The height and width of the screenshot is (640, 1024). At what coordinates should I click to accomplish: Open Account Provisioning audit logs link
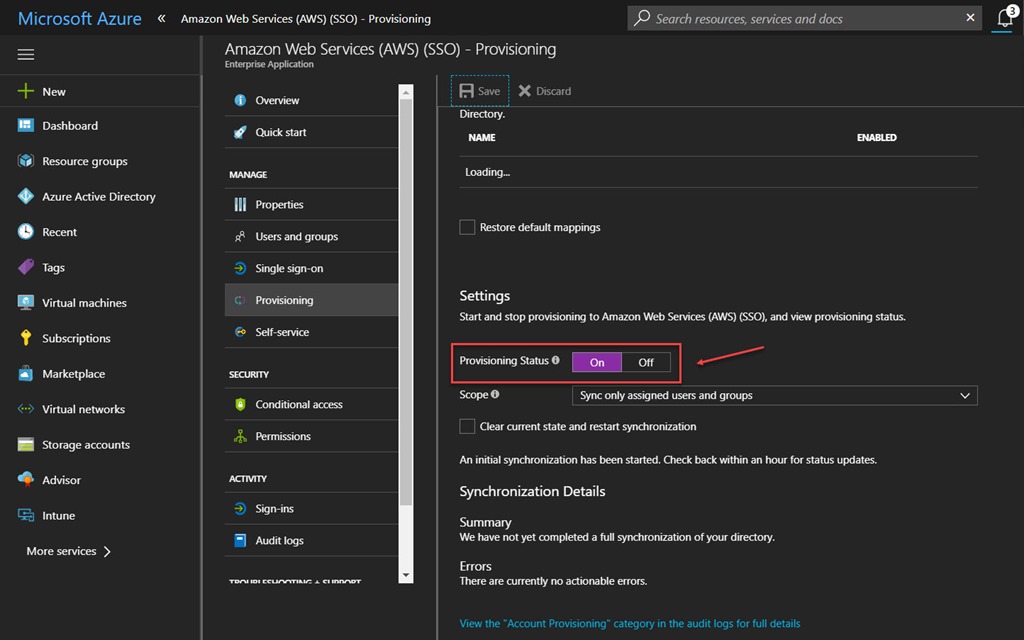point(630,624)
